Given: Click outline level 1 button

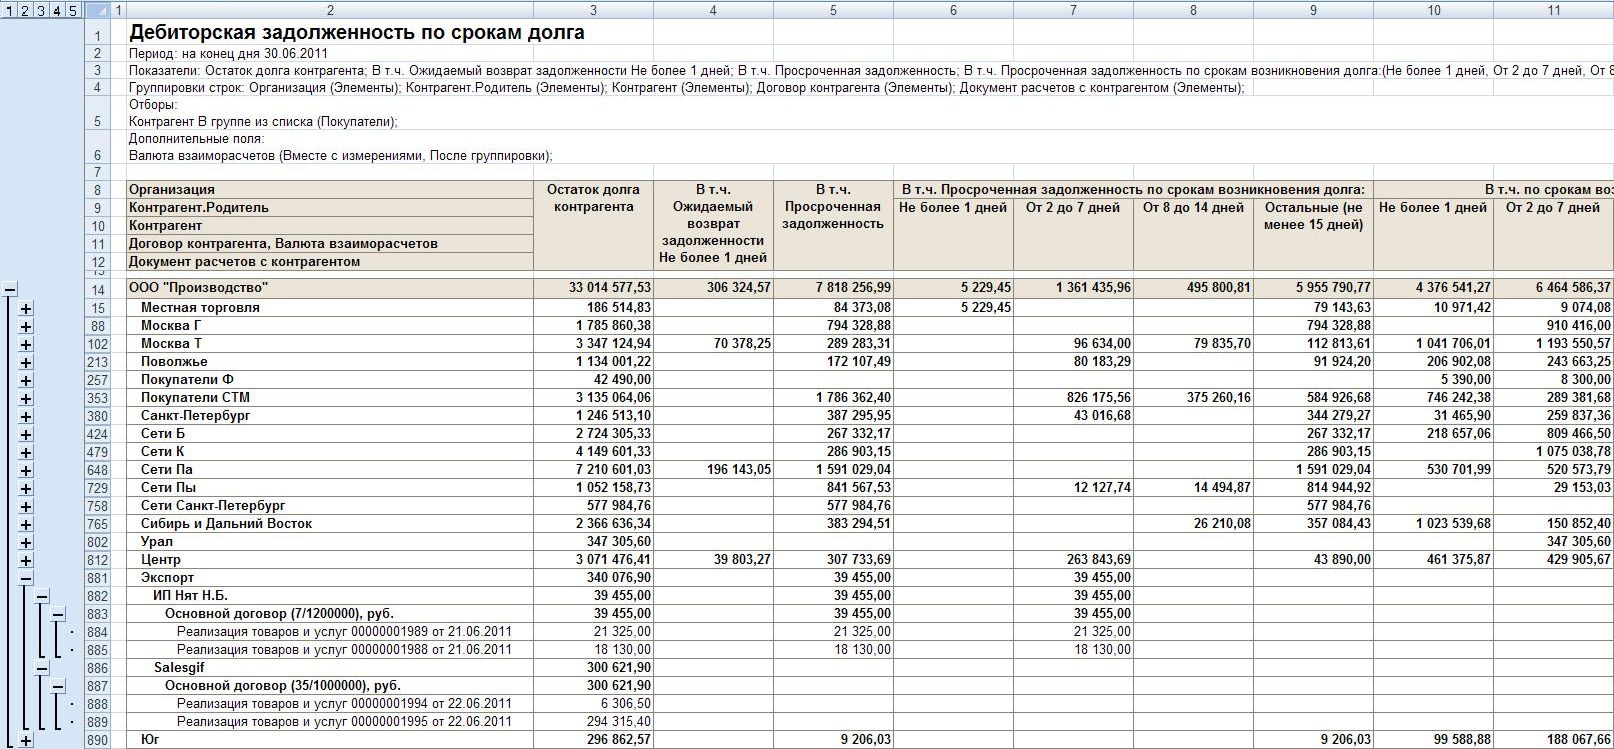Looking at the screenshot, I should click(x=10, y=10).
